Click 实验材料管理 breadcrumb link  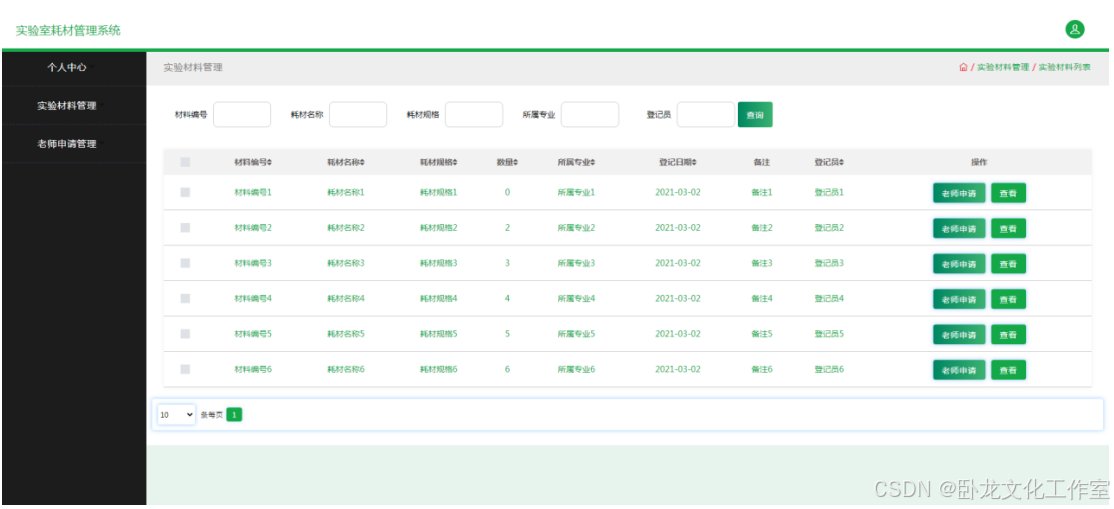pyautogui.click(x=1002, y=68)
